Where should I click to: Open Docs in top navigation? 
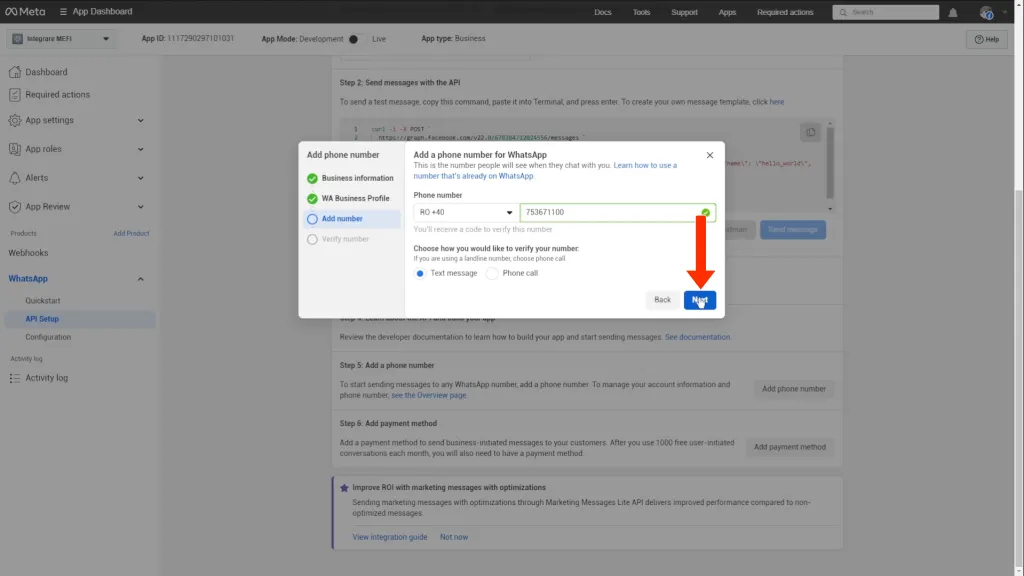pyautogui.click(x=603, y=12)
